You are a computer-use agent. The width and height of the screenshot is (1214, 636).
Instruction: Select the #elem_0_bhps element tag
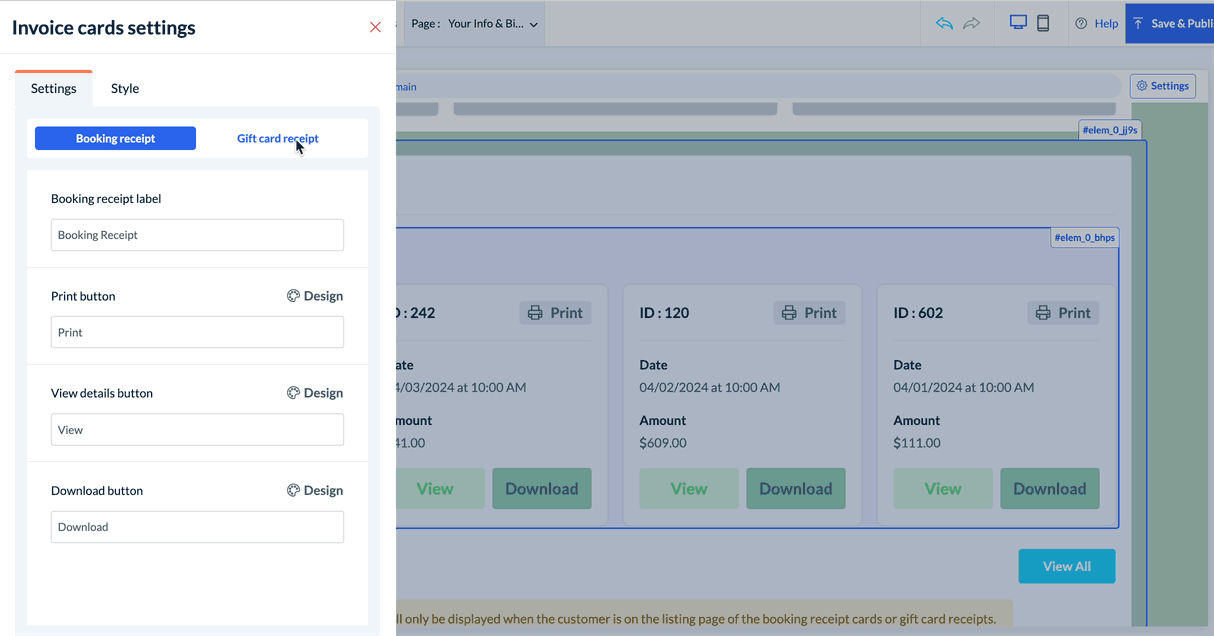tap(1084, 238)
